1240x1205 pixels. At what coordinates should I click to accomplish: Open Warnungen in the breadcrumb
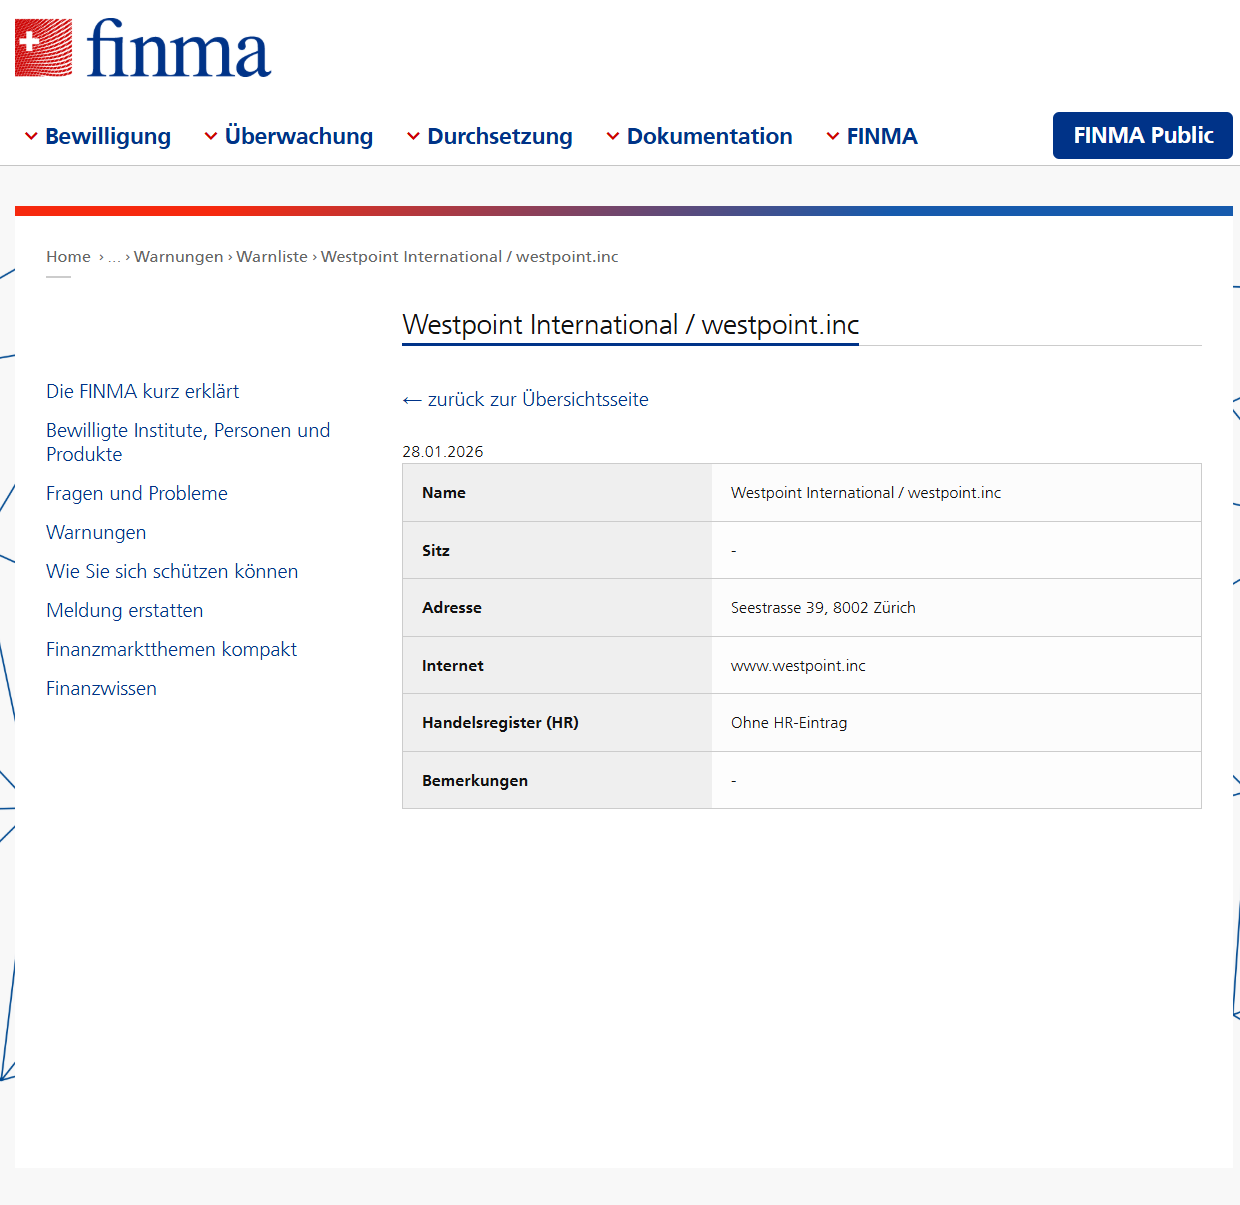pyautogui.click(x=179, y=257)
